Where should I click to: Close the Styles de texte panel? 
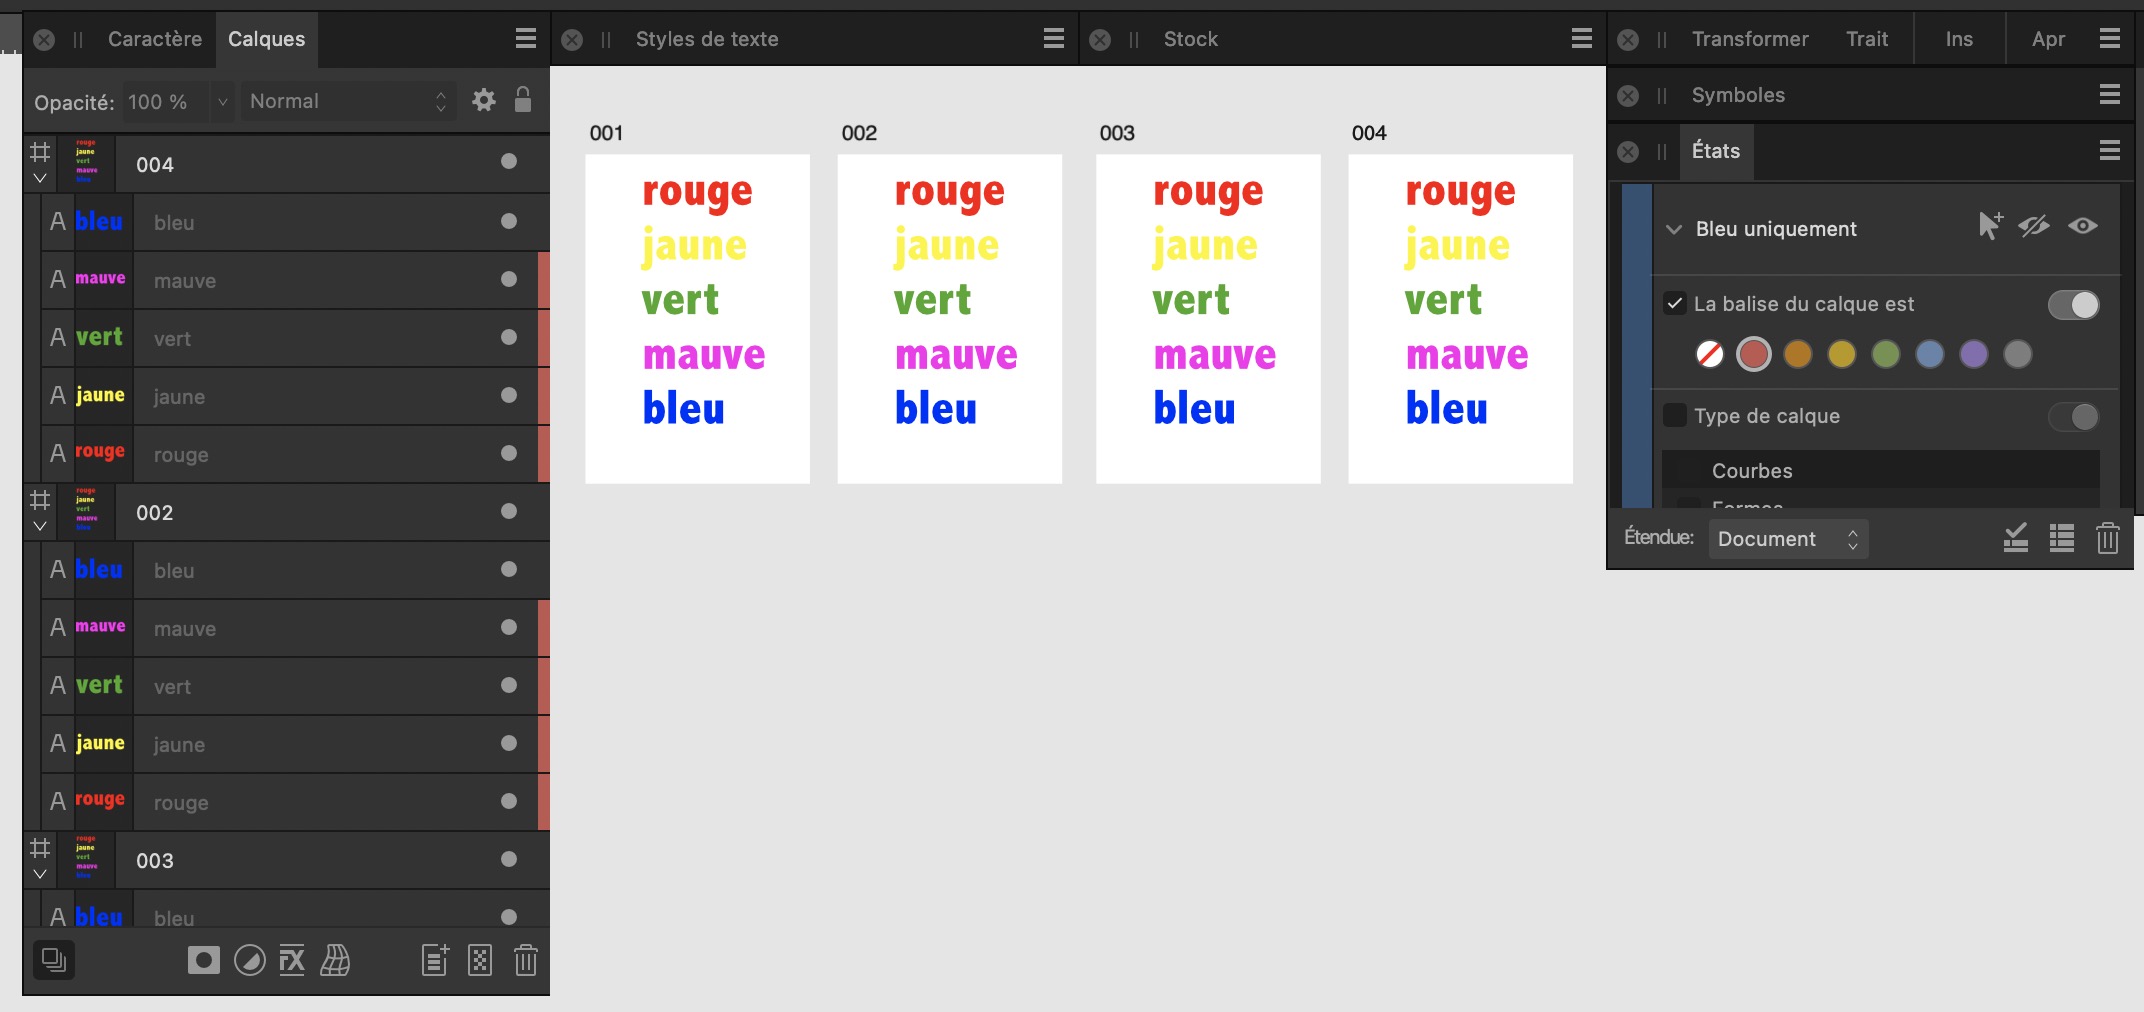(x=572, y=40)
